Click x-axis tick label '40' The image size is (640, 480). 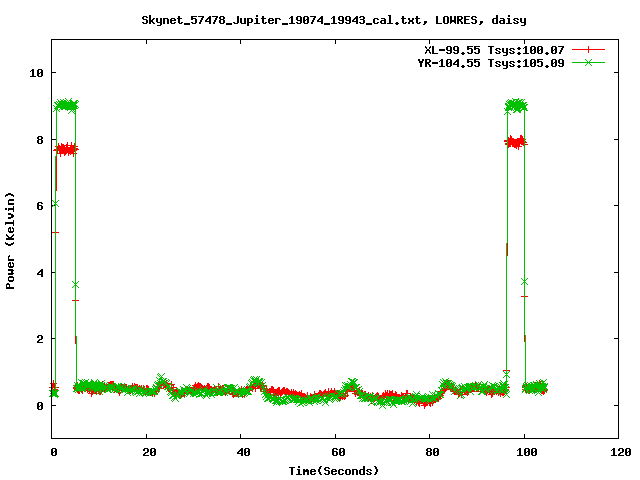[244, 452]
